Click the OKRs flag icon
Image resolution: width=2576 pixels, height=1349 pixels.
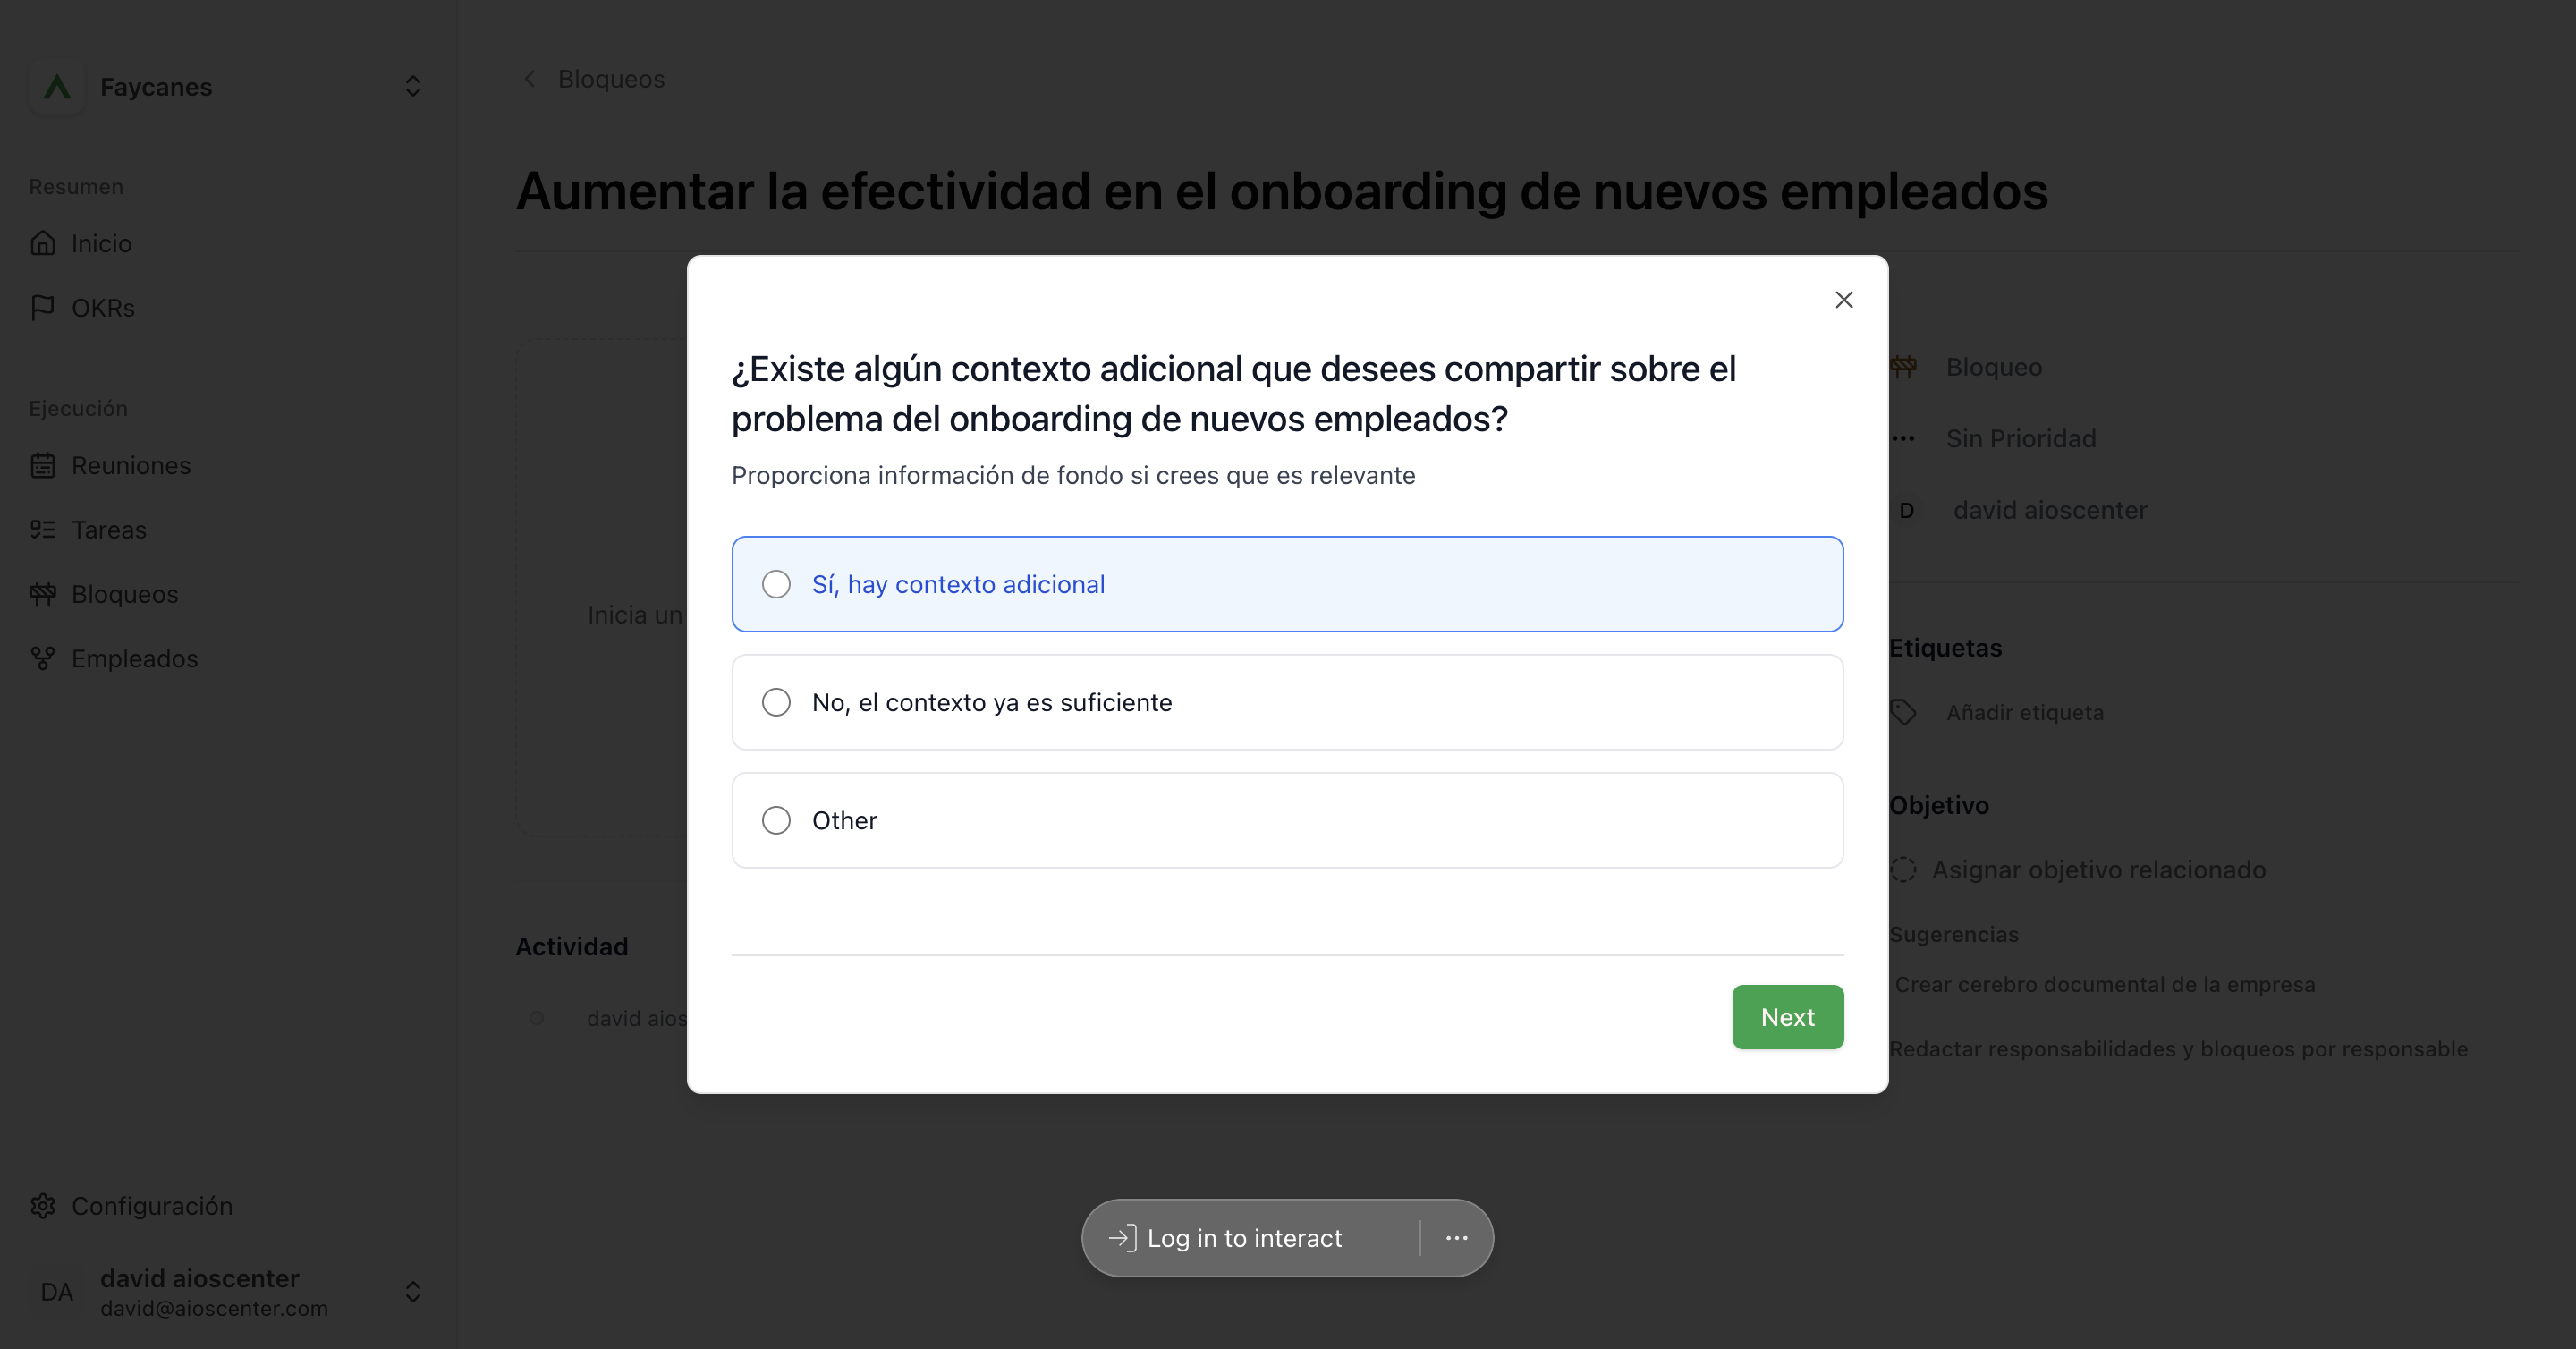tap(43, 308)
